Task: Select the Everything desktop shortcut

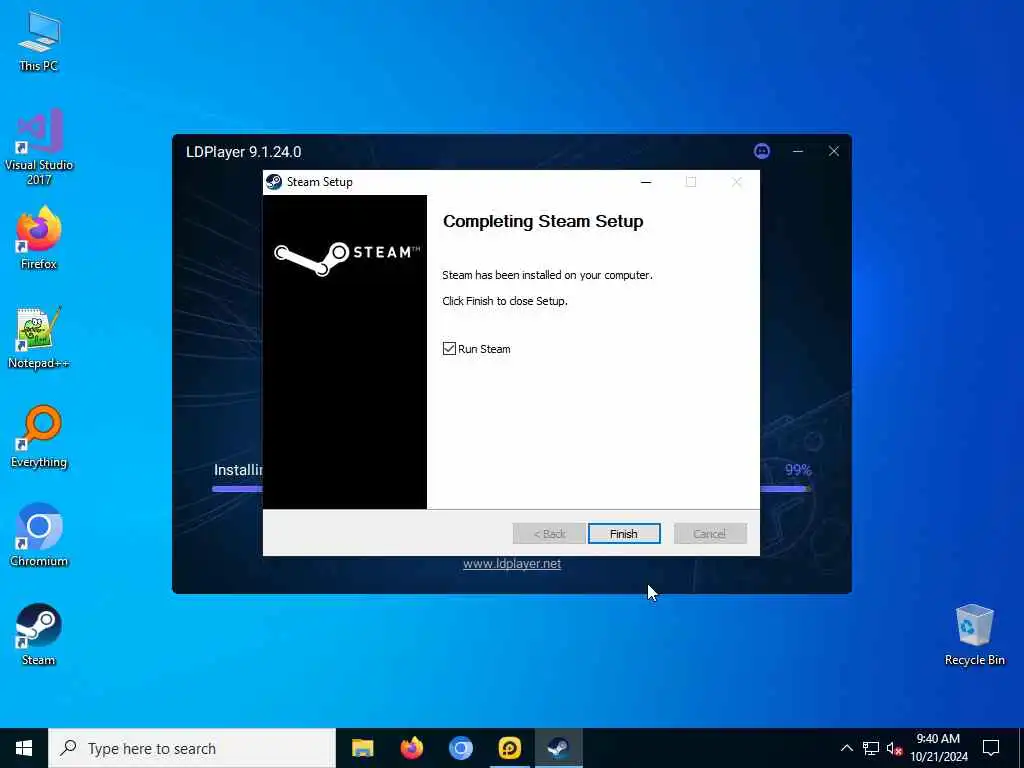Action: pyautogui.click(x=39, y=436)
